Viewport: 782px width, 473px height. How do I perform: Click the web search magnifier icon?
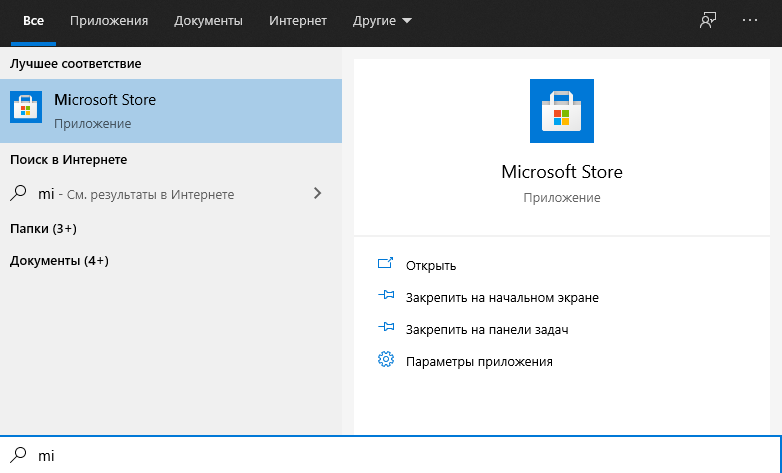point(18,193)
